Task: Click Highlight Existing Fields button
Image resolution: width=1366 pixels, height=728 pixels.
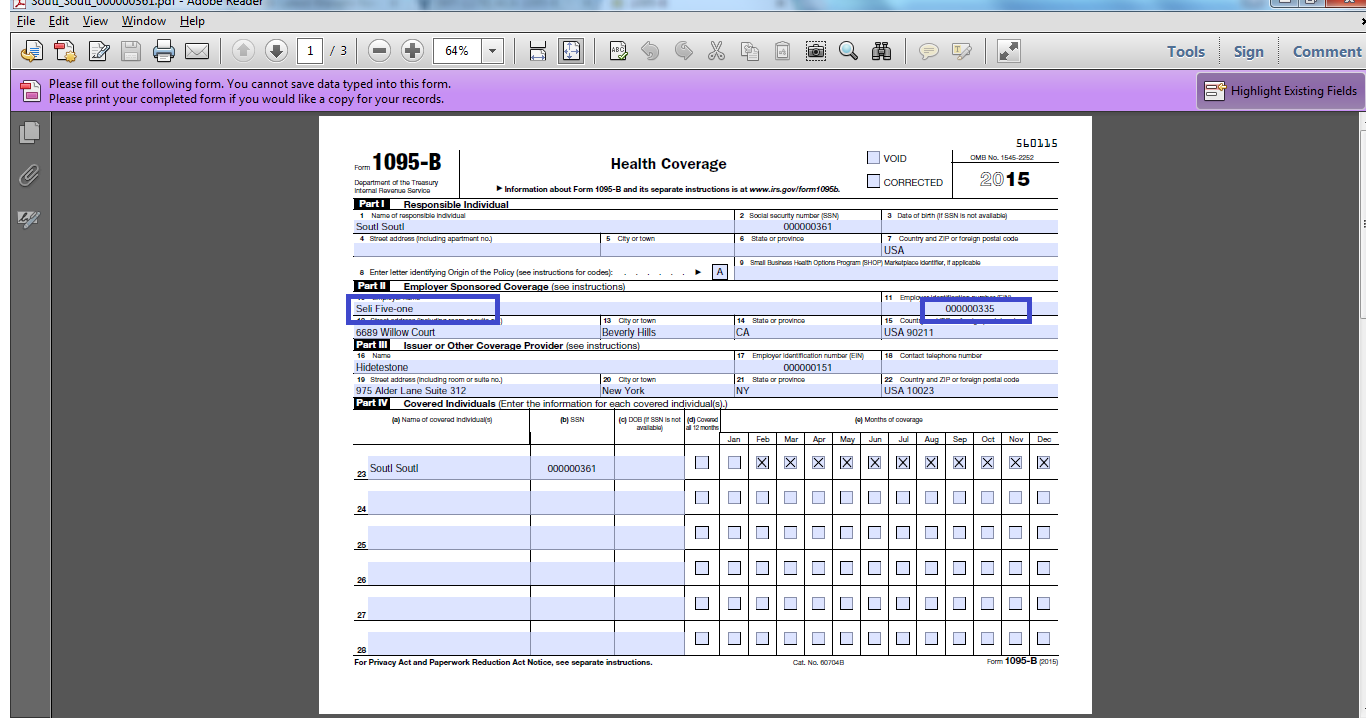Action: [x=1281, y=91]
